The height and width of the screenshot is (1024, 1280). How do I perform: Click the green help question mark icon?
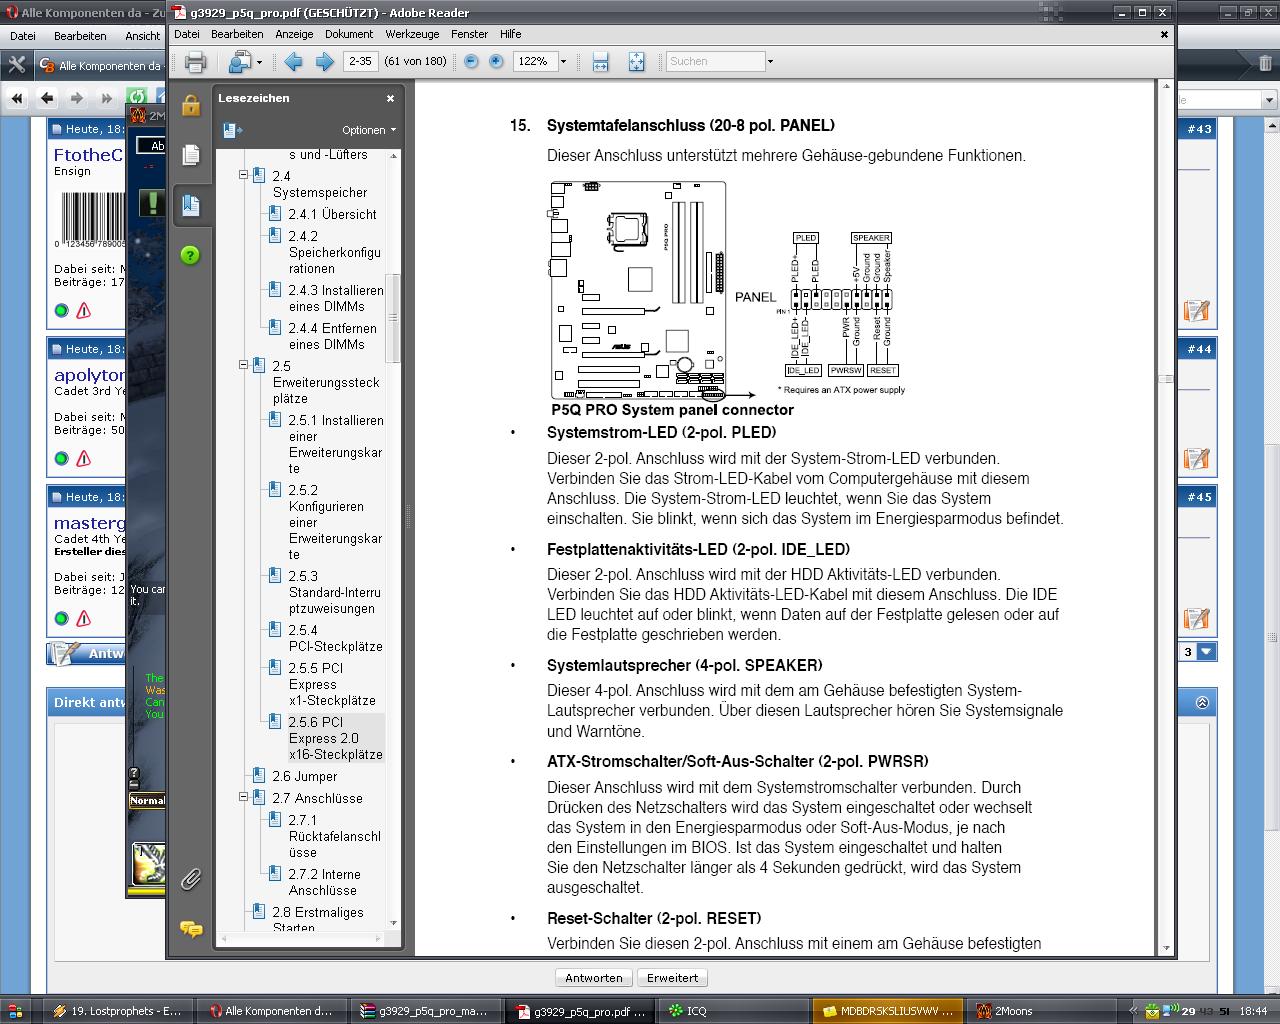(x=191, y=255)
